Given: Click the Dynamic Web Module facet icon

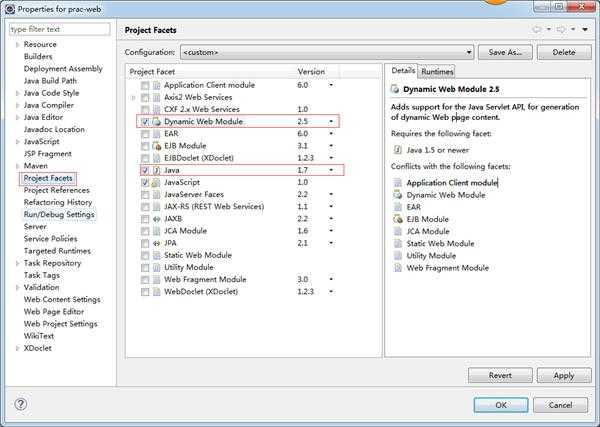Looking at the screenshot, I should pyautogui.click(x=157, y=122).
